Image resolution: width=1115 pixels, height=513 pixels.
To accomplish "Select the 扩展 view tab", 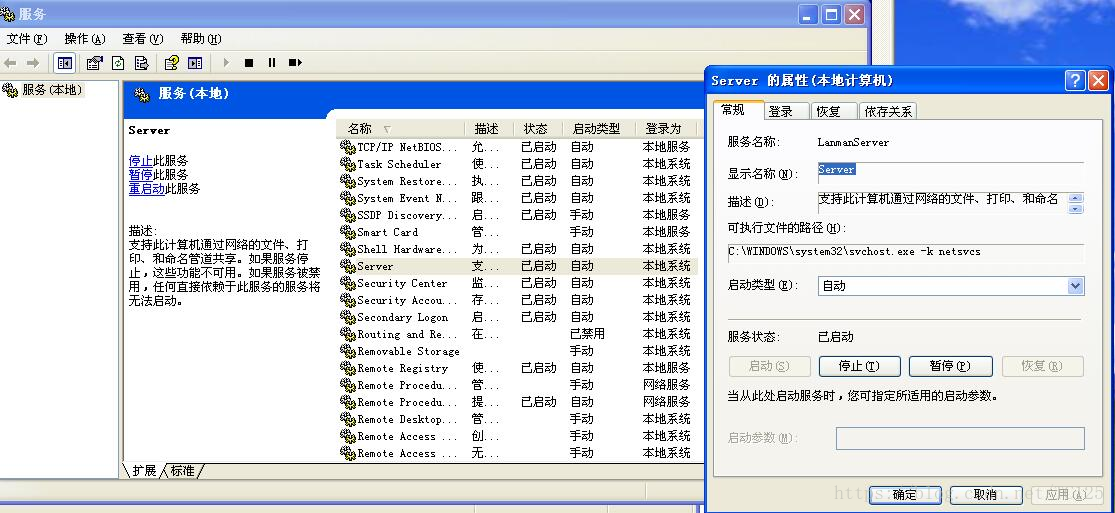I will [x=144, y=471].
